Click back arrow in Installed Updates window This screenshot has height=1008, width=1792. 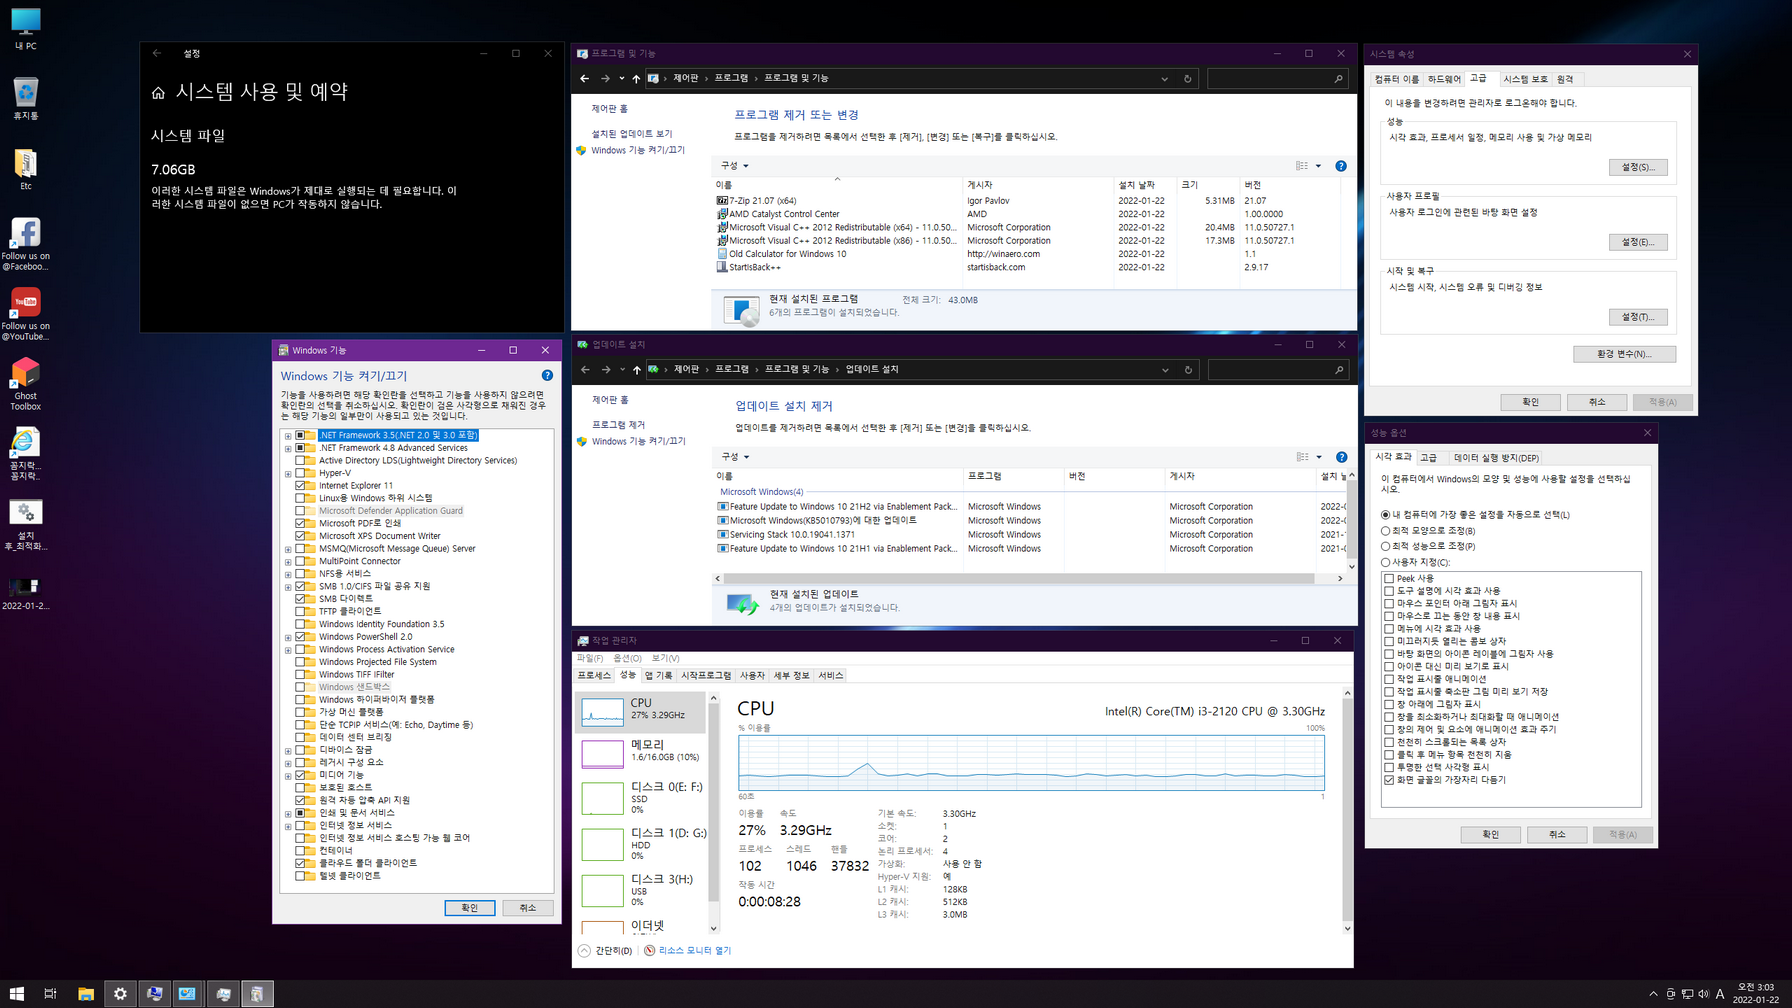(585, 369)
